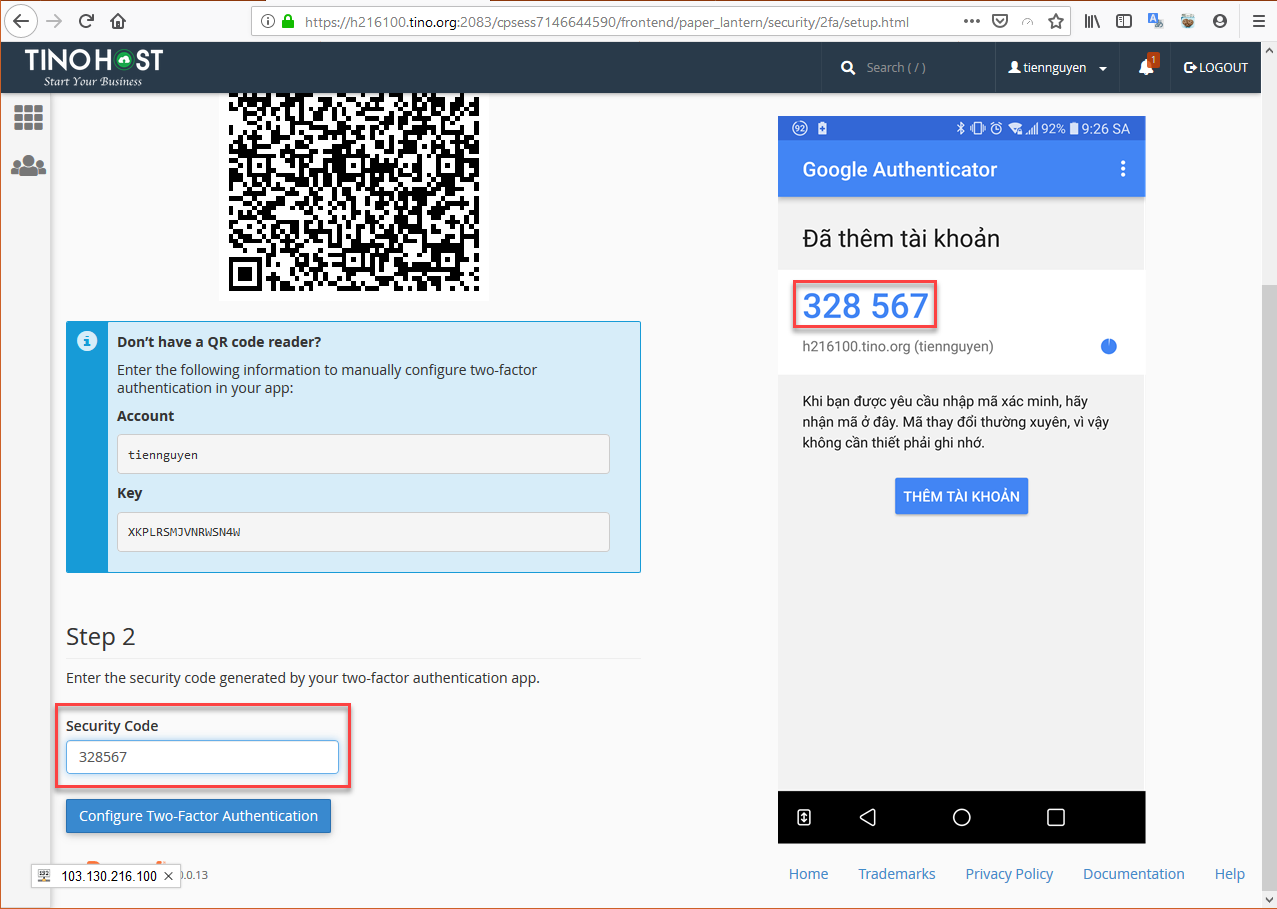
Task: Click the h216100.tino.org (tiennguyen) account text
Action: [x=898, y=347]
